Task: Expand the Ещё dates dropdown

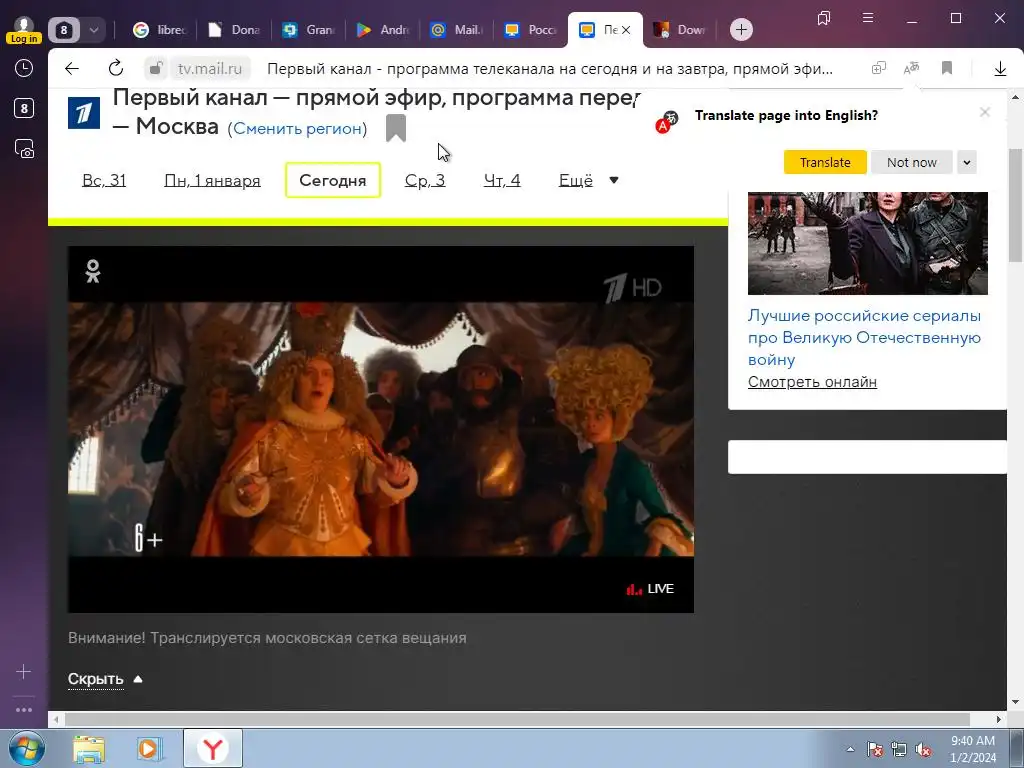Action: (588, 180)
